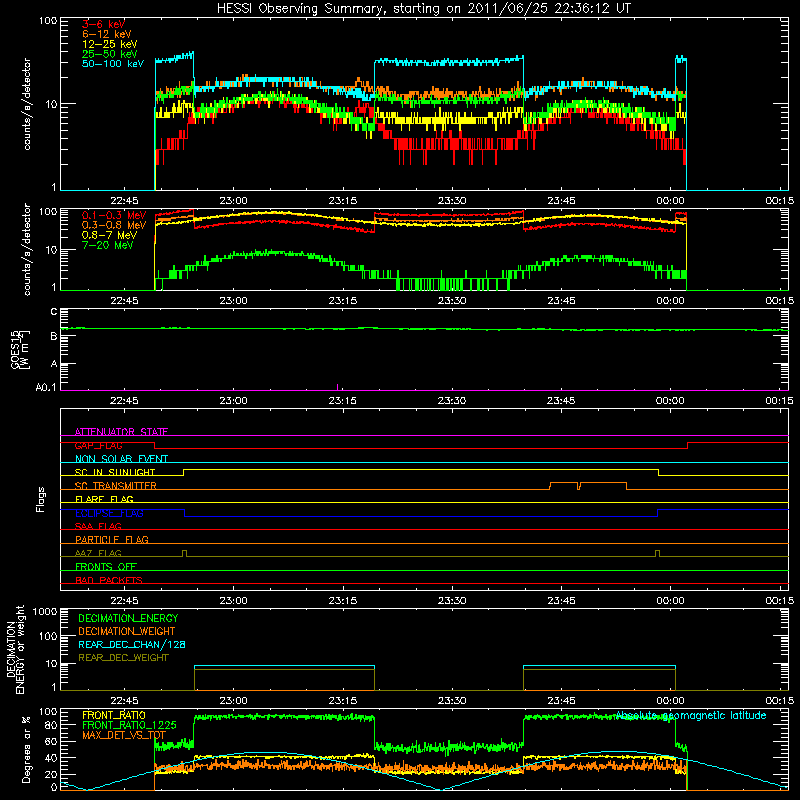Click the REAR_DEC_CHAN/128 legend label
Viewport: 800px width, 800px height.
click(132, 644)
